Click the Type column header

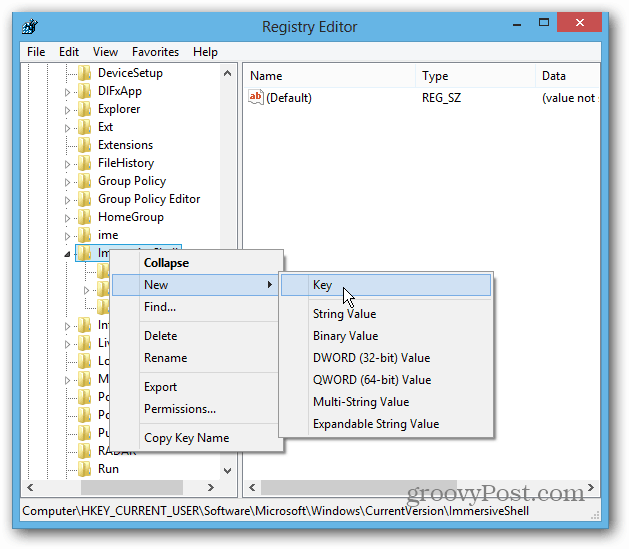pyautogui.click(x=475, y=76)
